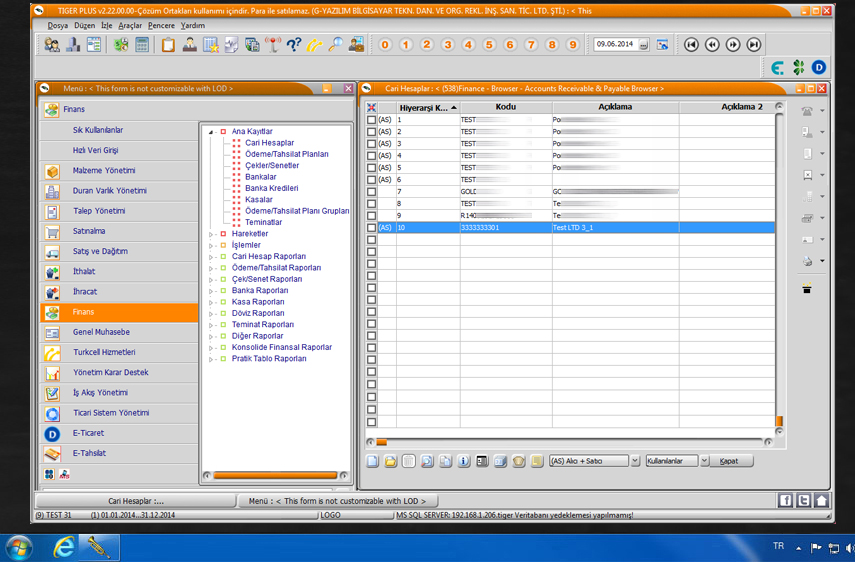Expand the Banka Raporları tree node
The width and height of the screenshot is (855, 562).
pyautogui.click(x=210, y=291)
